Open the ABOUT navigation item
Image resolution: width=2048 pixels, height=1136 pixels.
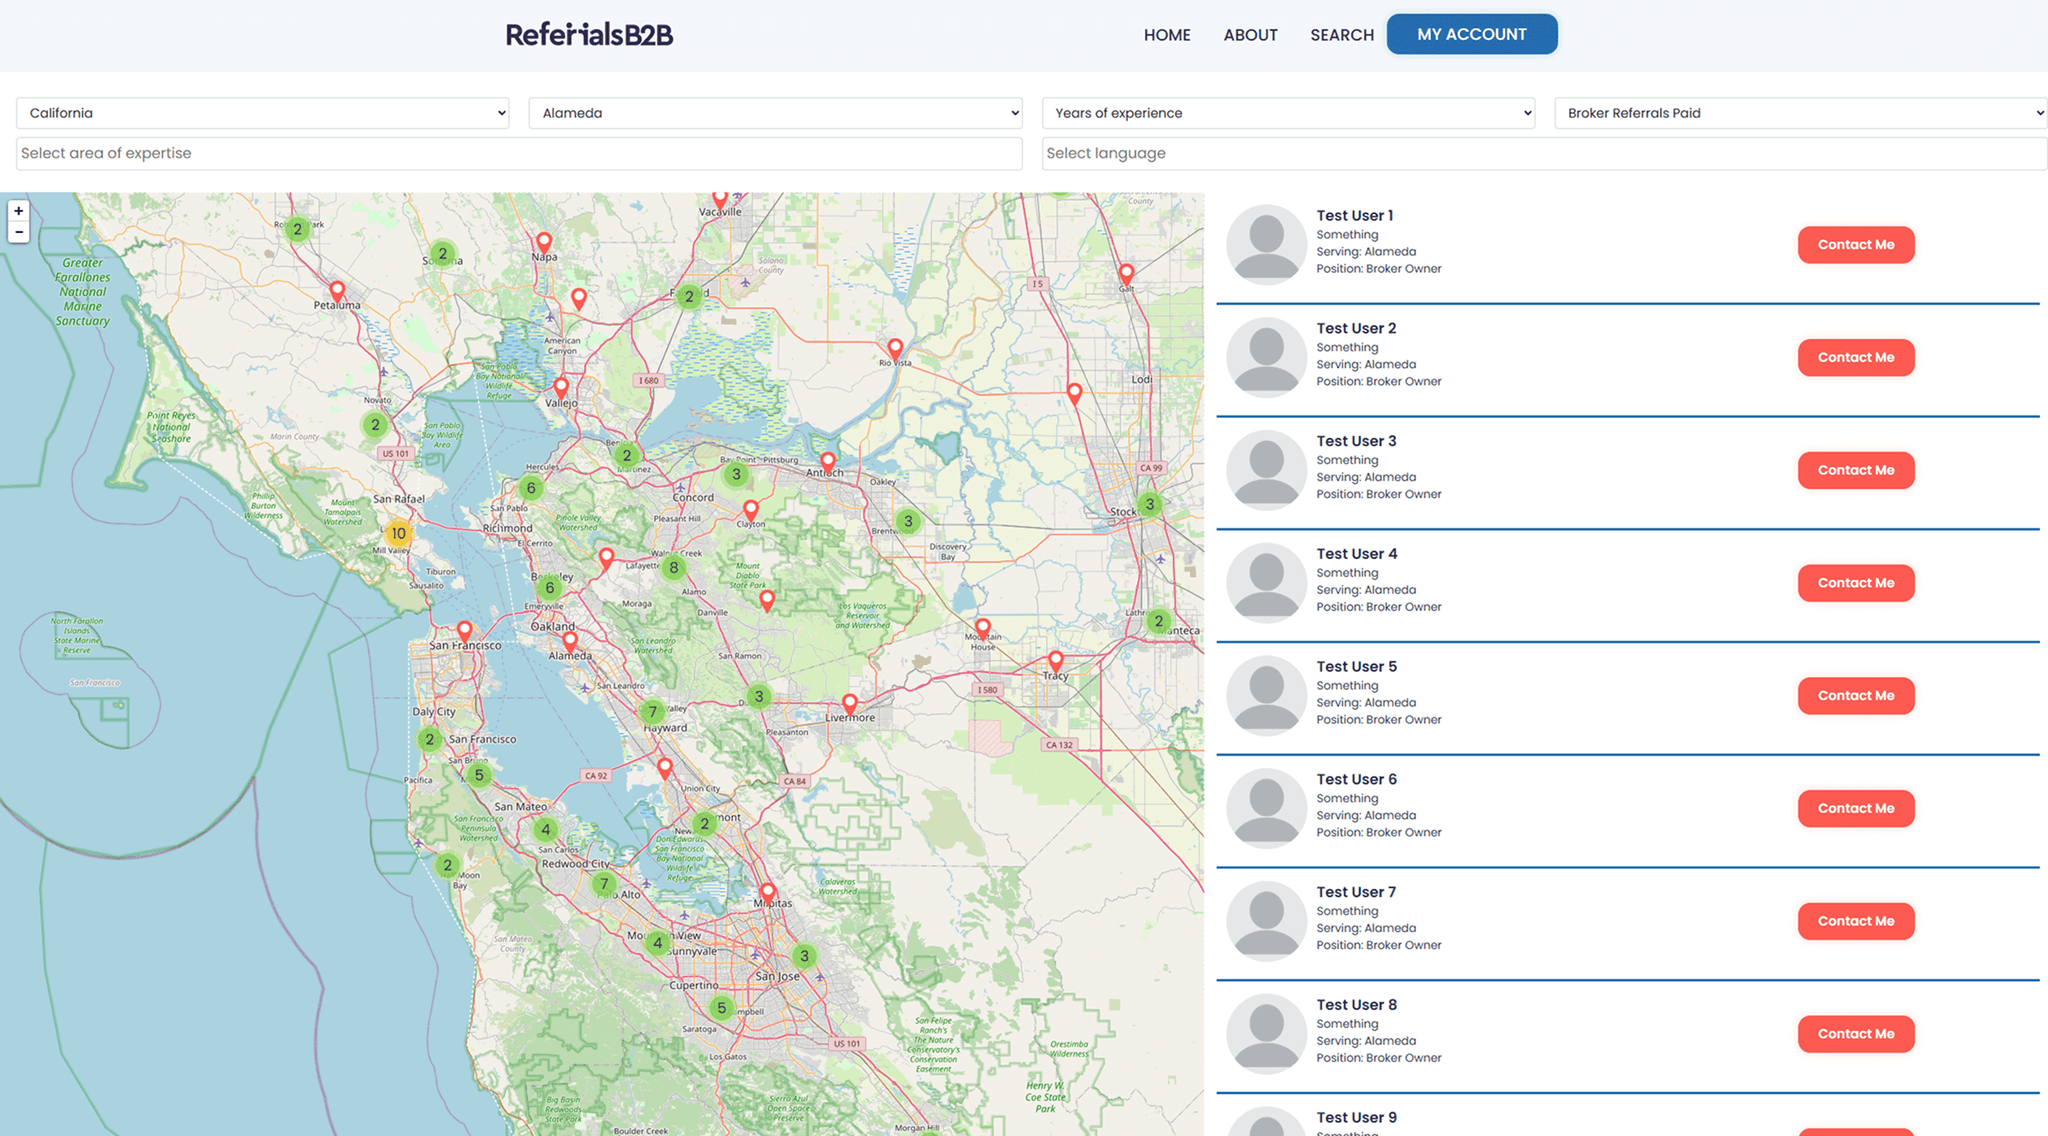coord(1250,35)
